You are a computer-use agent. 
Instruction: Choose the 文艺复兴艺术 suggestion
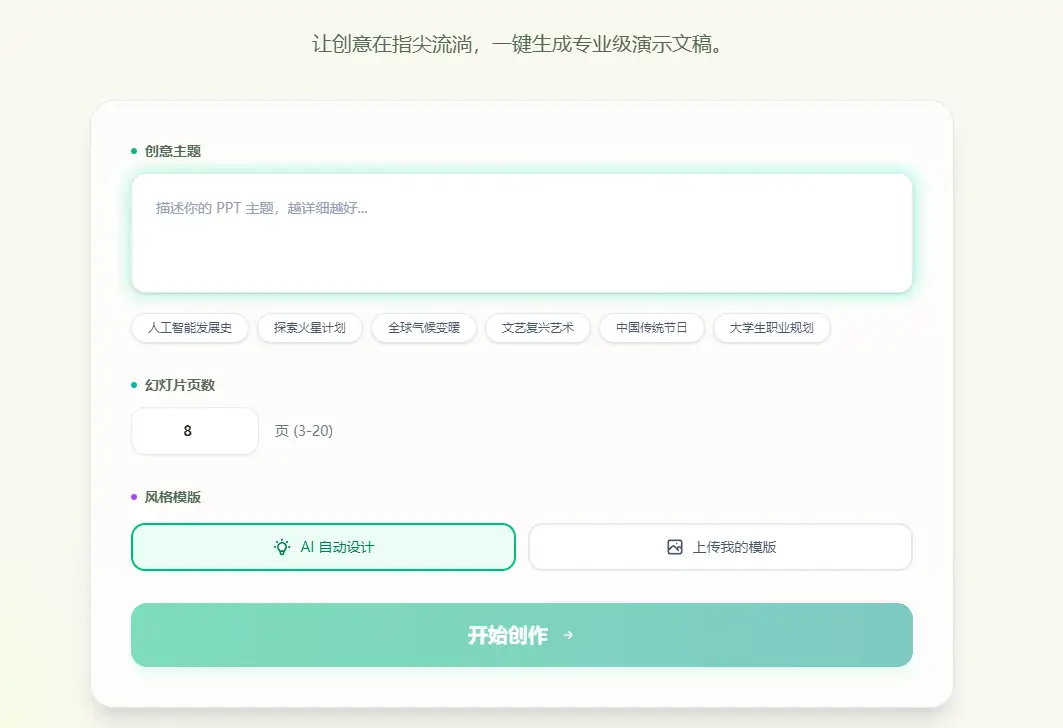(x=538, y=328)
